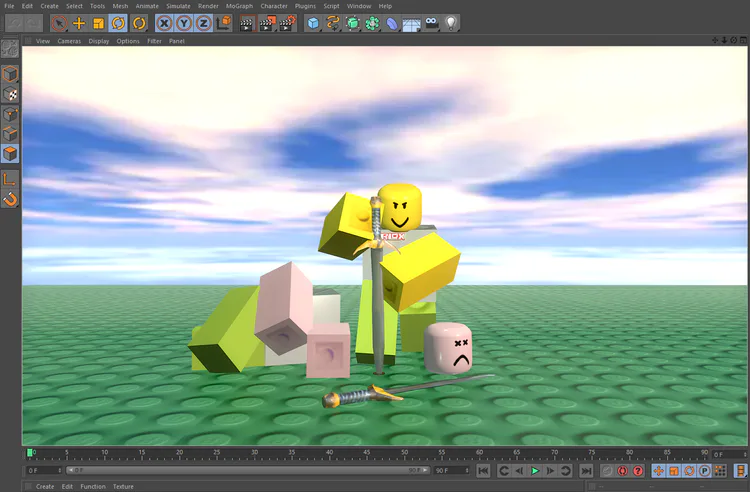Open the Edit menu in top bar
Viewport: 750px width, 492px height.
tap(27, 6)
